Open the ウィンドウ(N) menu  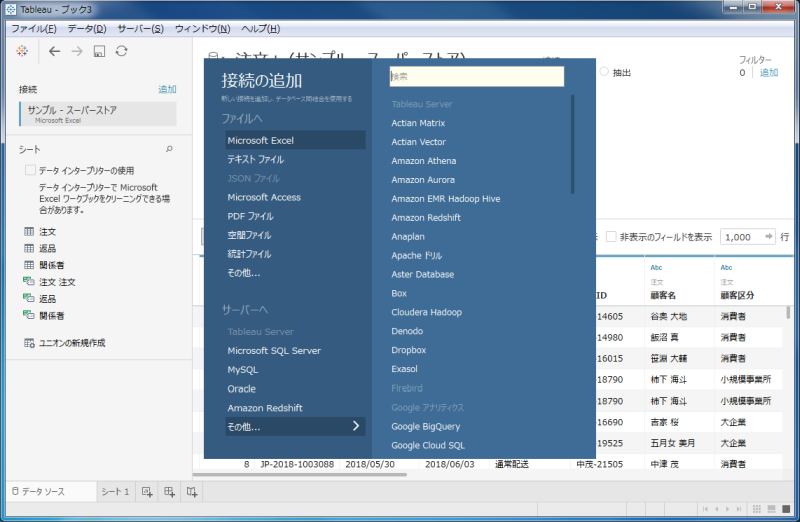(x=203, y=29)
